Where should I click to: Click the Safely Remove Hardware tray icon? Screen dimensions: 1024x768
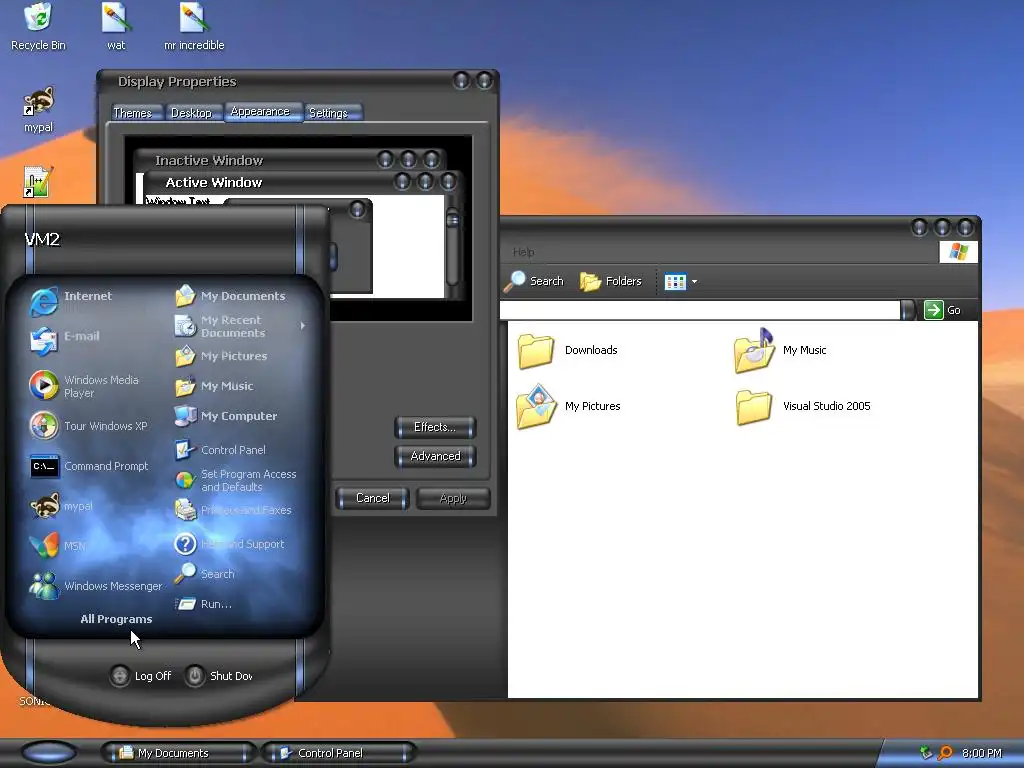(x=925, y=753)
